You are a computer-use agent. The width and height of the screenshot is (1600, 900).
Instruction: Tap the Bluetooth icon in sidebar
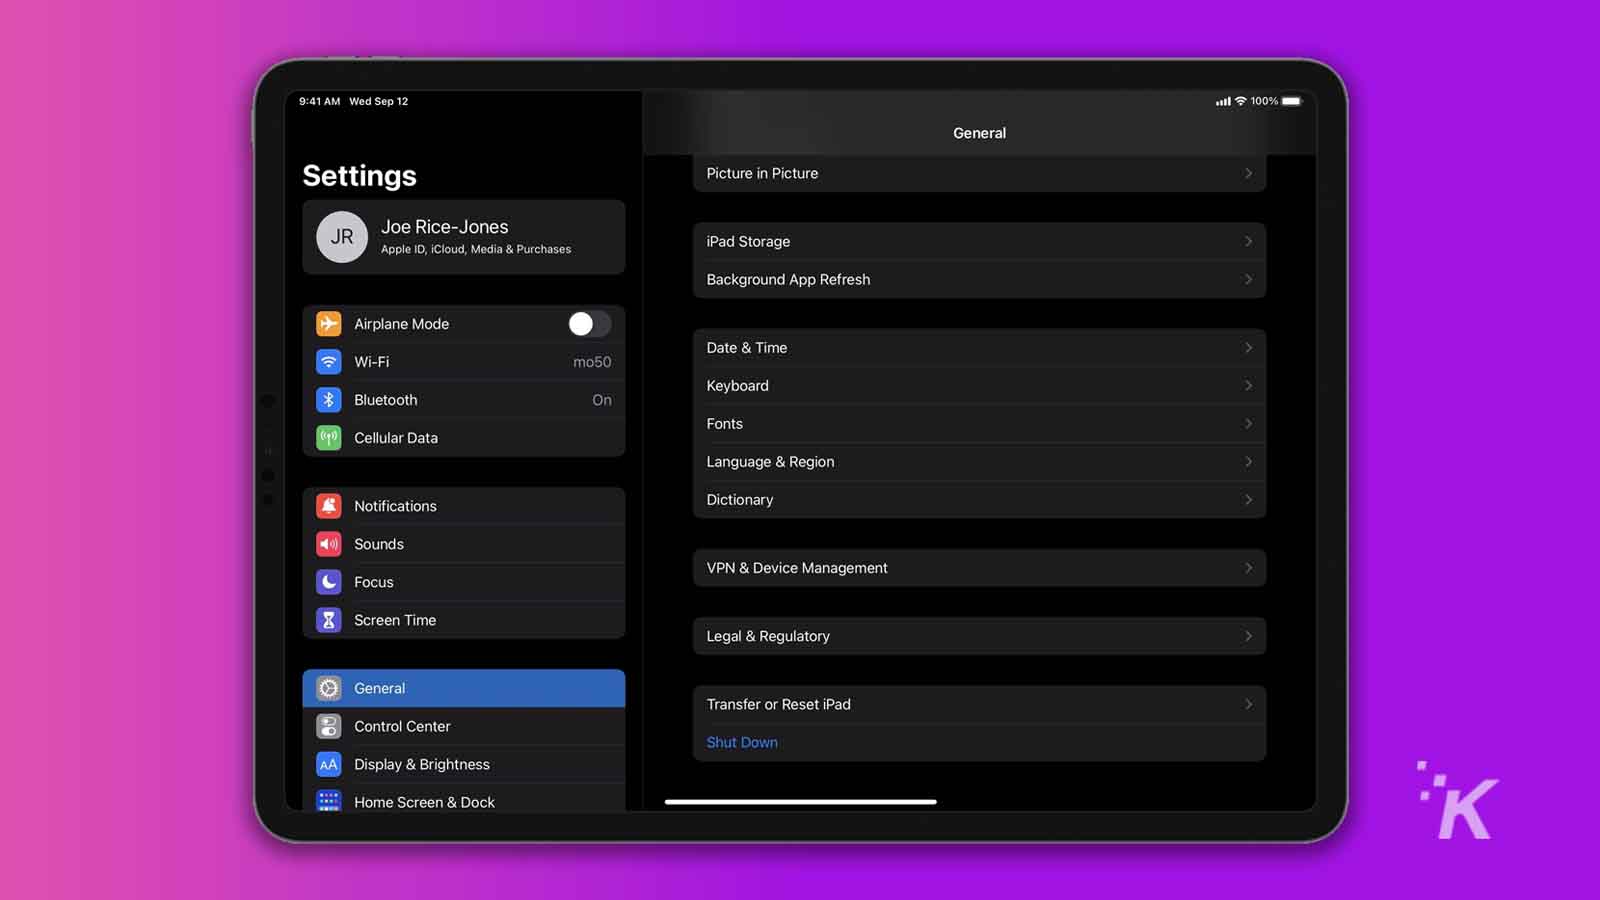click(x=328, y=400)
